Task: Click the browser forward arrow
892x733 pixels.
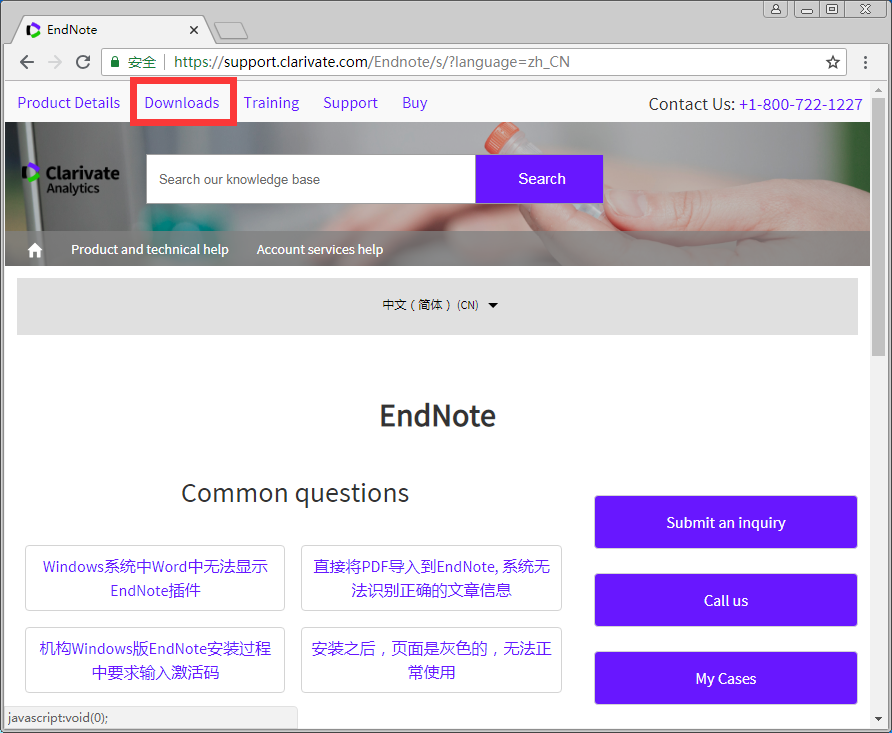Action: [55, 62]
